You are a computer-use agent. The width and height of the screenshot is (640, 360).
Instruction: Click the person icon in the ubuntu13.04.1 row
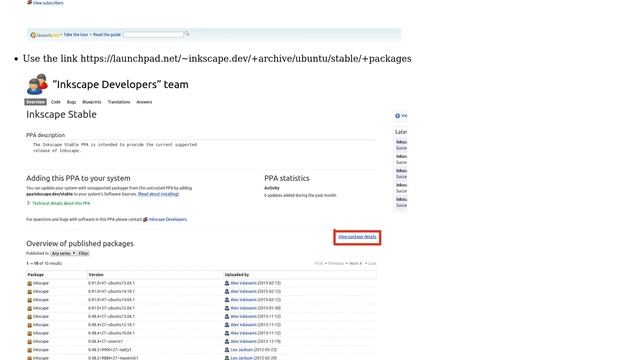227,317
